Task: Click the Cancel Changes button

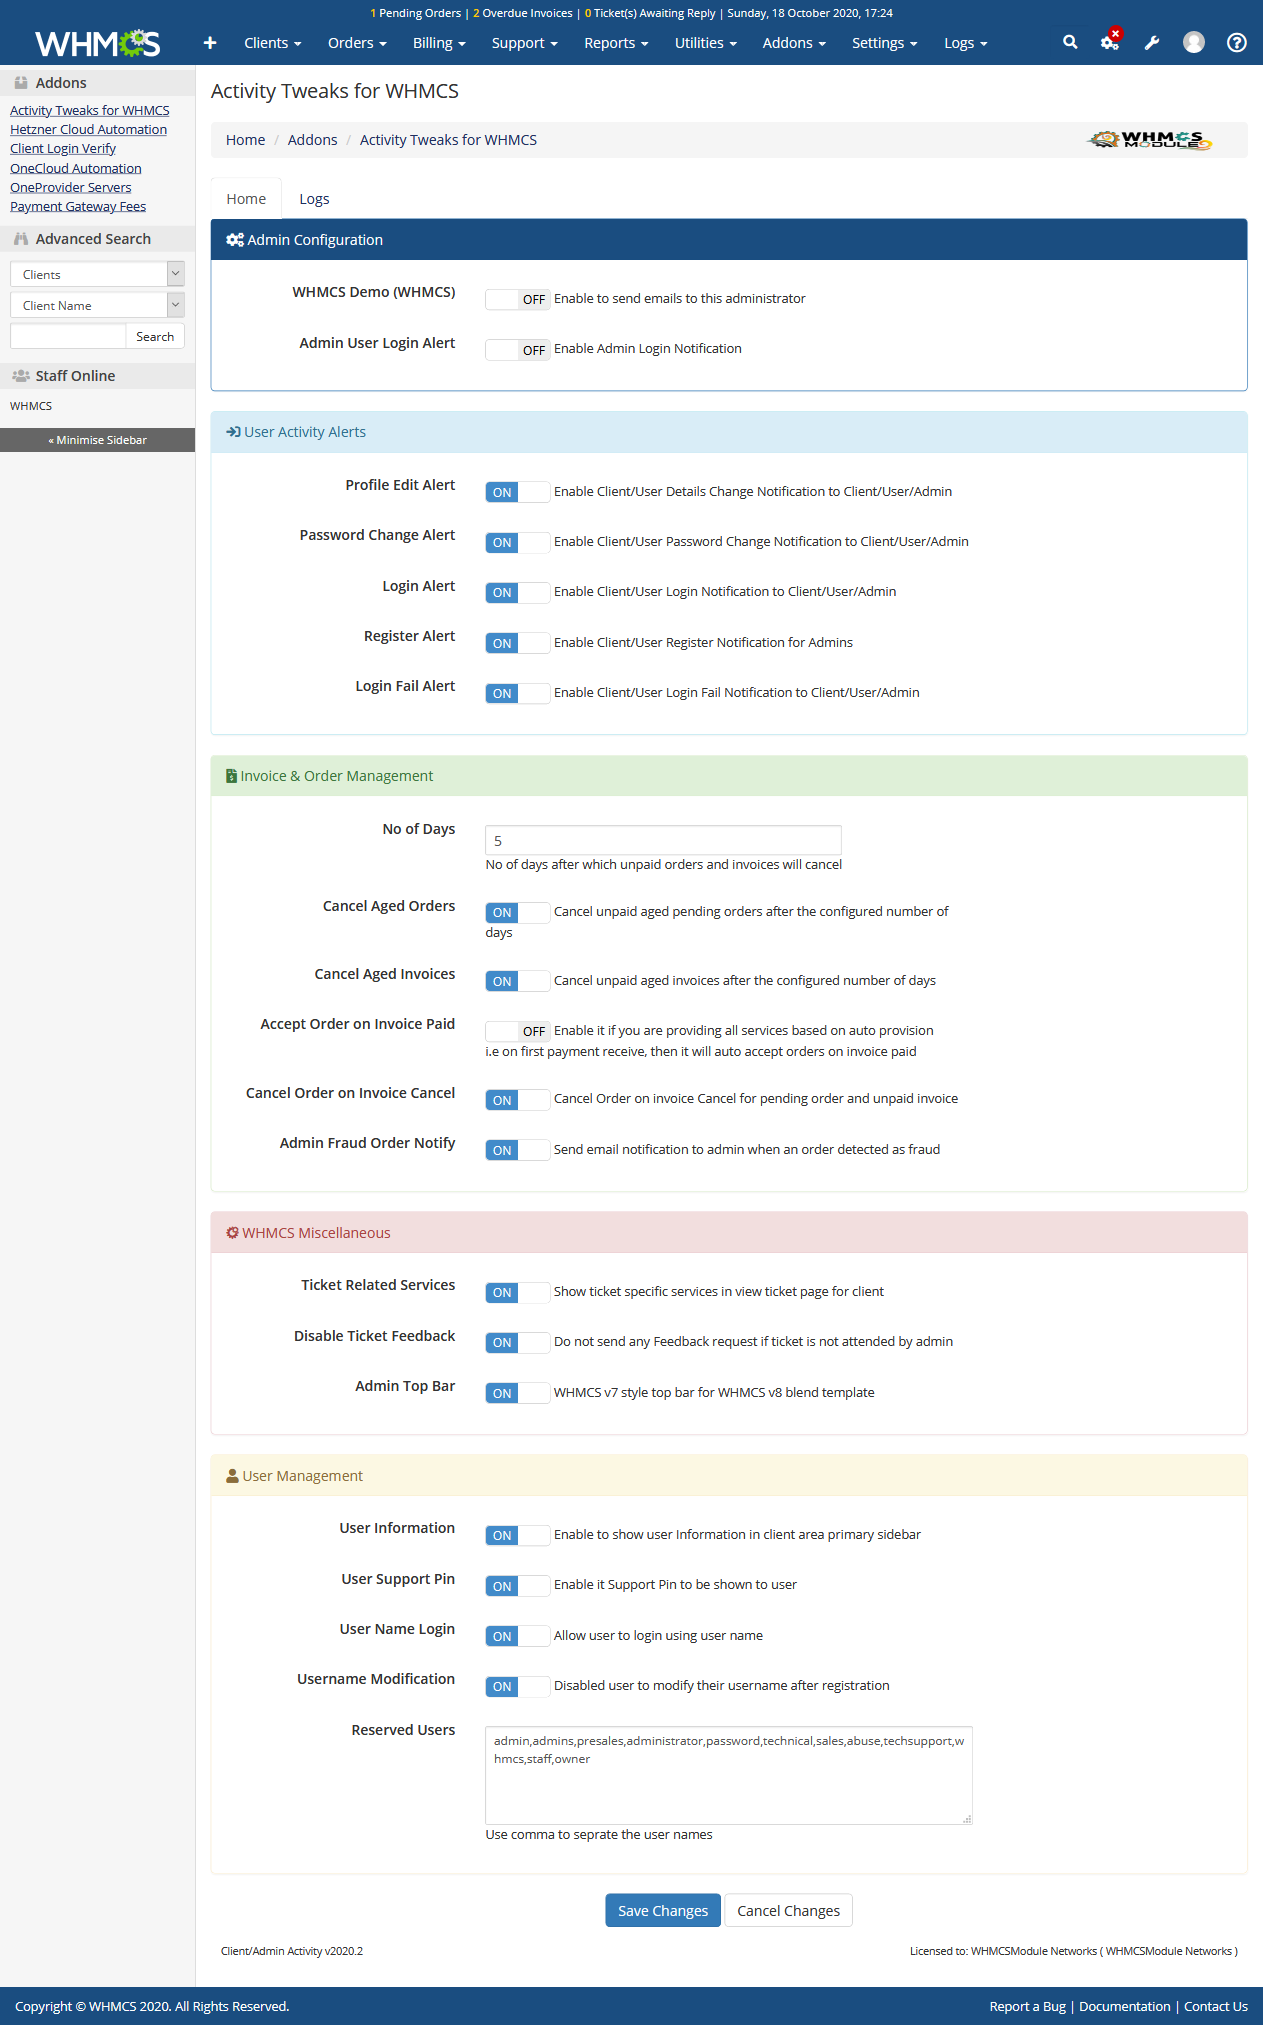Action: 788,1911
